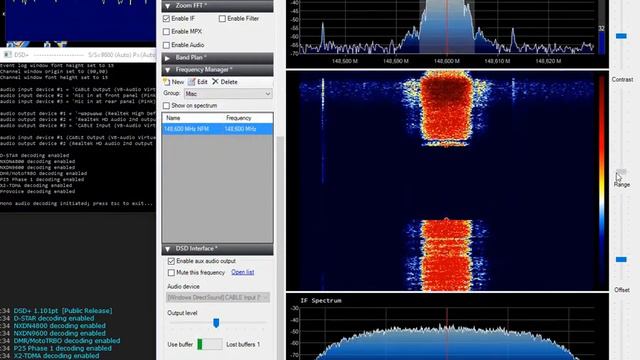Adjust the Output level slider handle
This screenshot has width=640, height=360.
point(216,323)
